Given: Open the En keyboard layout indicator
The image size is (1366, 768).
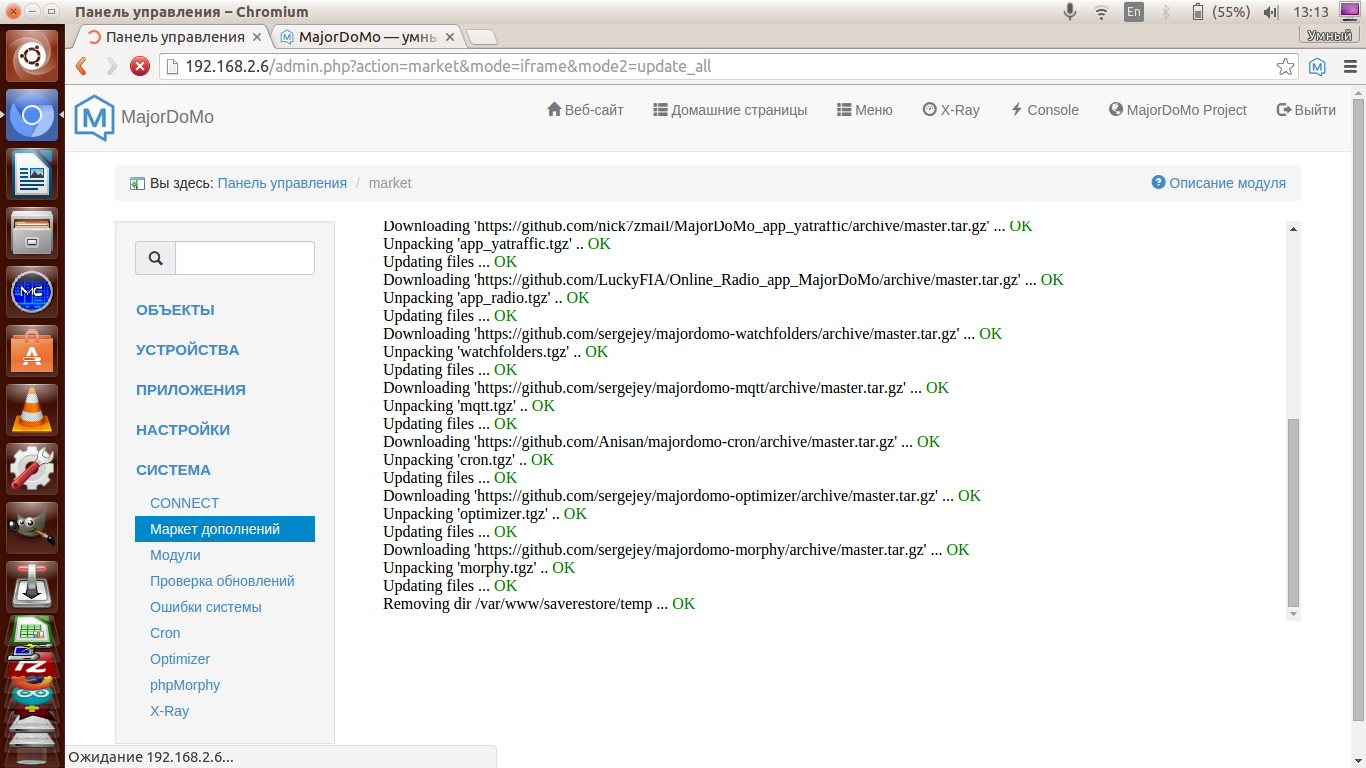Looking at the screenshot, I should click(x=1133, y=12).
